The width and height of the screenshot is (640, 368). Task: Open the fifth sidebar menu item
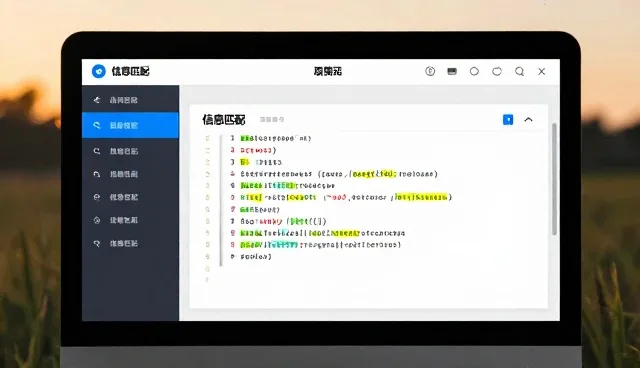(x=130, y=197)
